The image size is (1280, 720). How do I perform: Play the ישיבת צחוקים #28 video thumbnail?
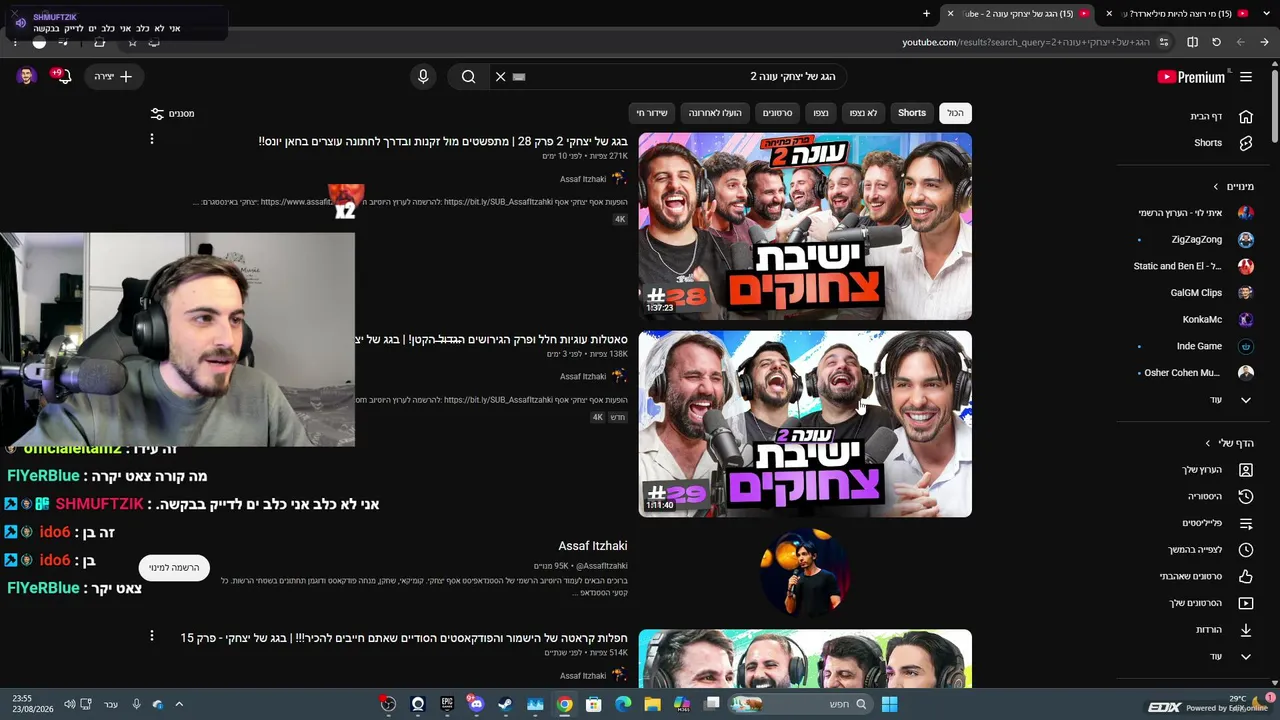tap(805, 226)
